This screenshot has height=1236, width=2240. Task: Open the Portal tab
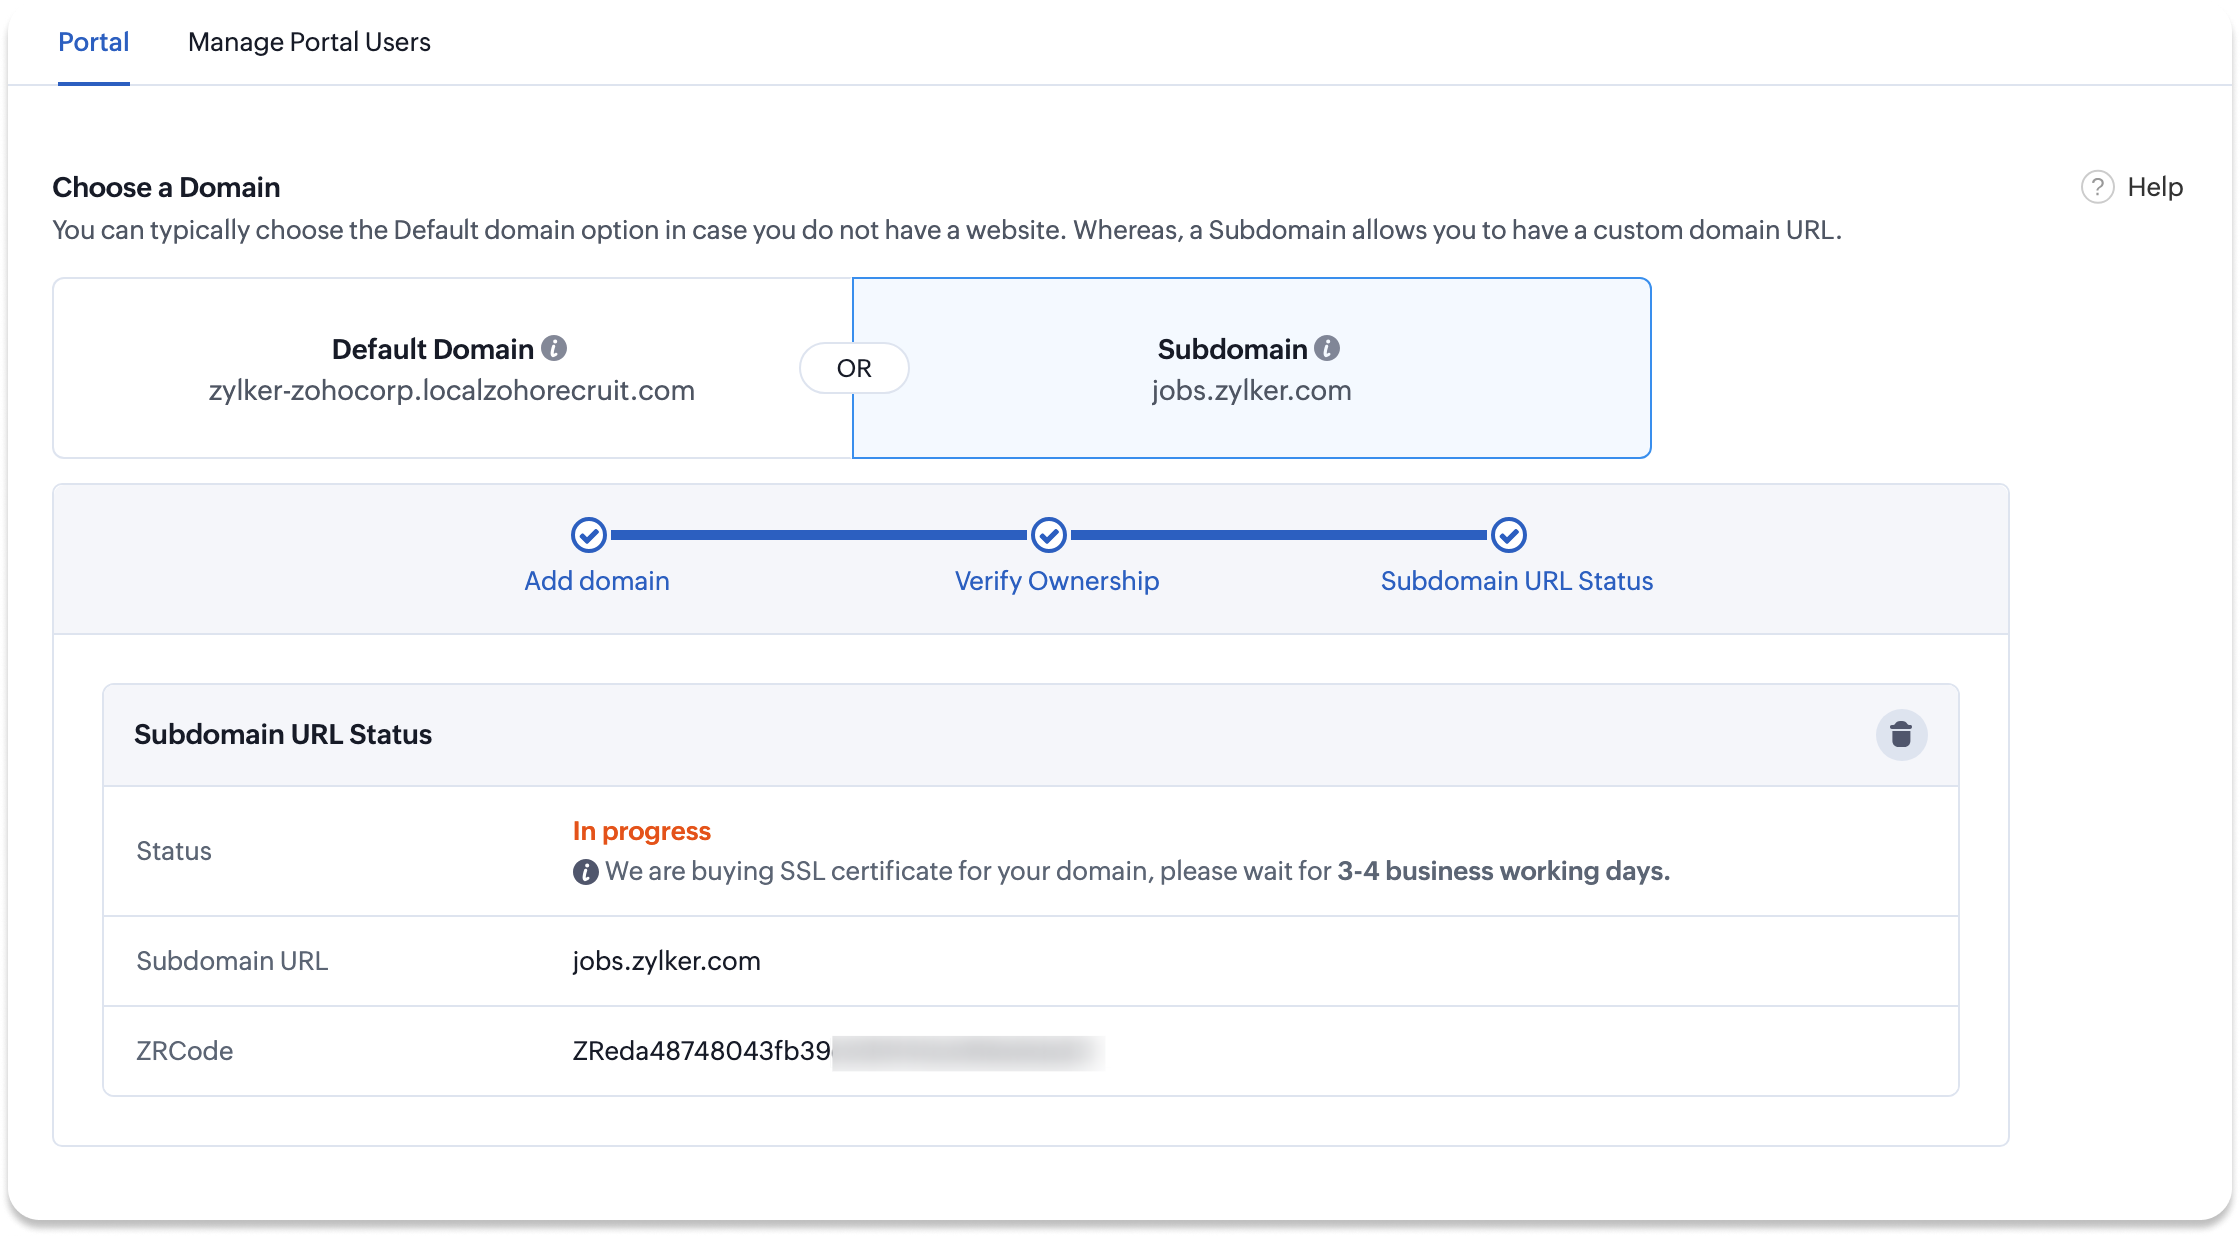click(93, 42)
